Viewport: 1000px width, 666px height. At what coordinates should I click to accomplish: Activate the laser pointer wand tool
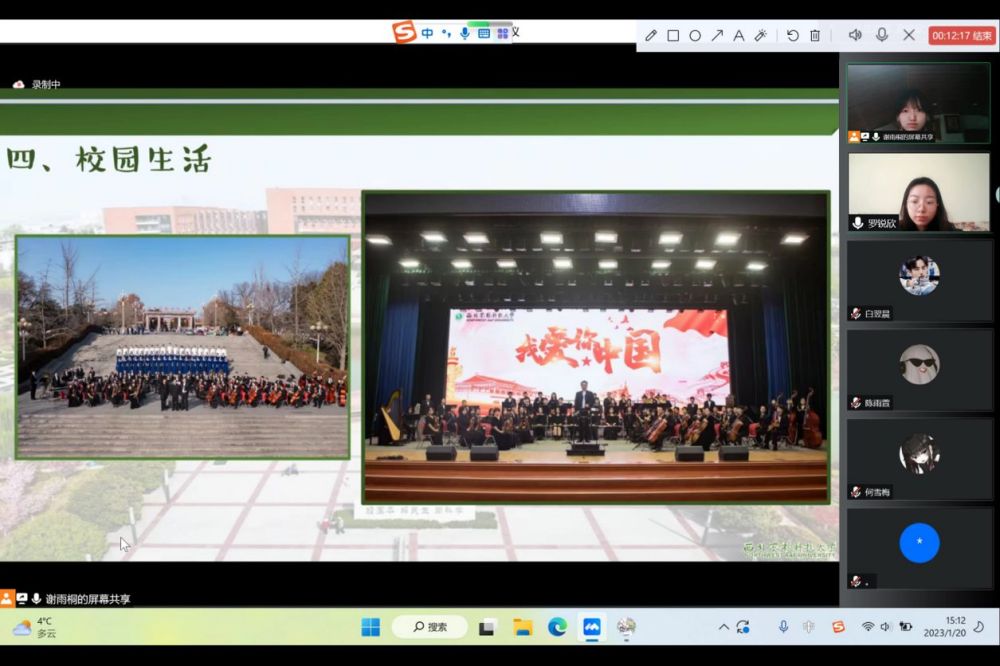click(x=761, y=35)
